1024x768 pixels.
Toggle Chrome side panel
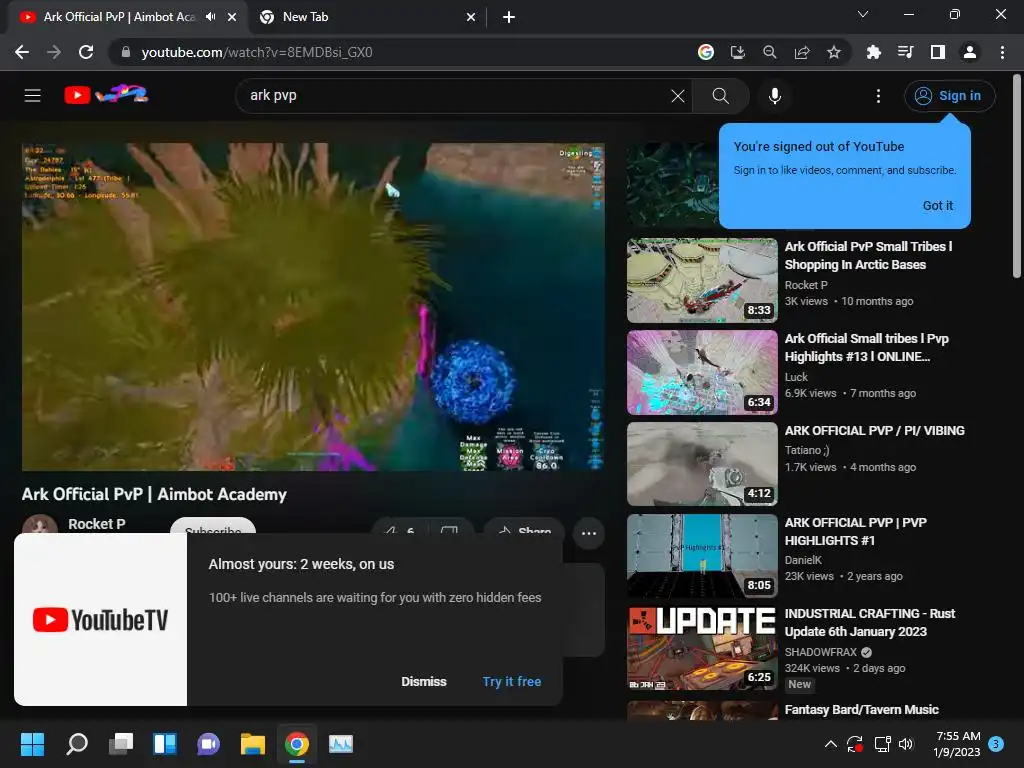pyautogui.click(x=938, y=52)
